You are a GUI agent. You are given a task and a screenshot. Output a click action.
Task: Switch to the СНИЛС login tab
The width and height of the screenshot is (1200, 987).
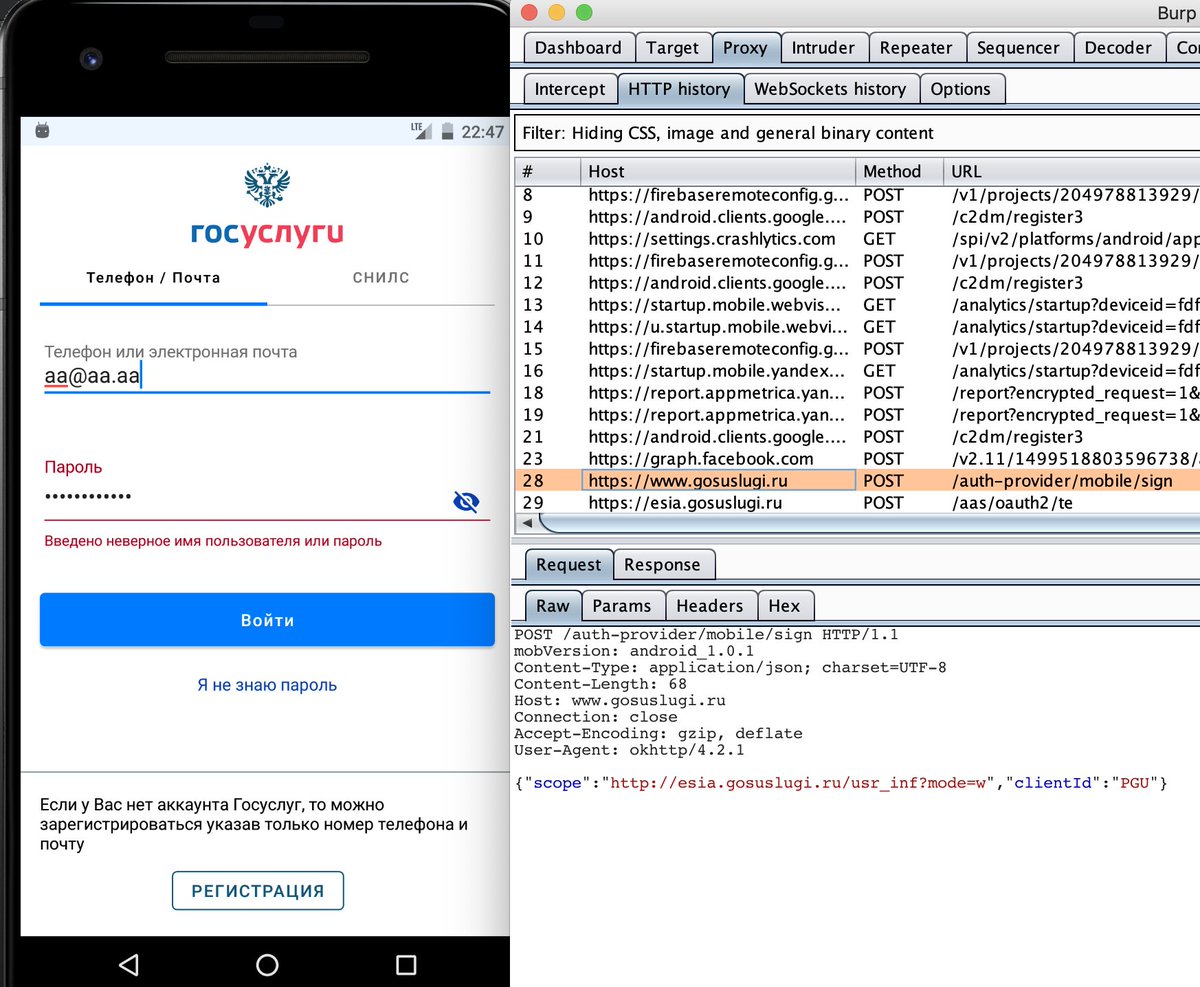coord(381,278)
